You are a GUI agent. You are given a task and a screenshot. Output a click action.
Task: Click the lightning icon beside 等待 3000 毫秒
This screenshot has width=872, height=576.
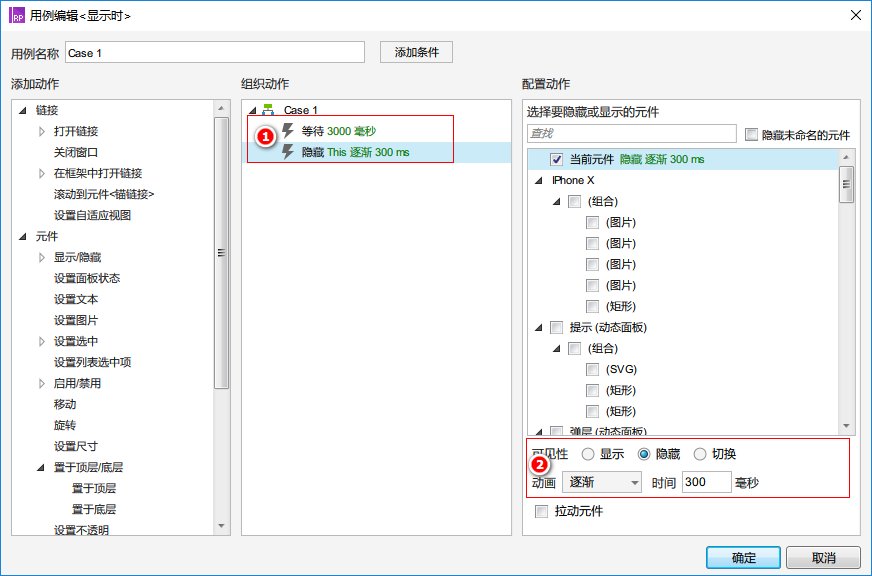point(289,131)
